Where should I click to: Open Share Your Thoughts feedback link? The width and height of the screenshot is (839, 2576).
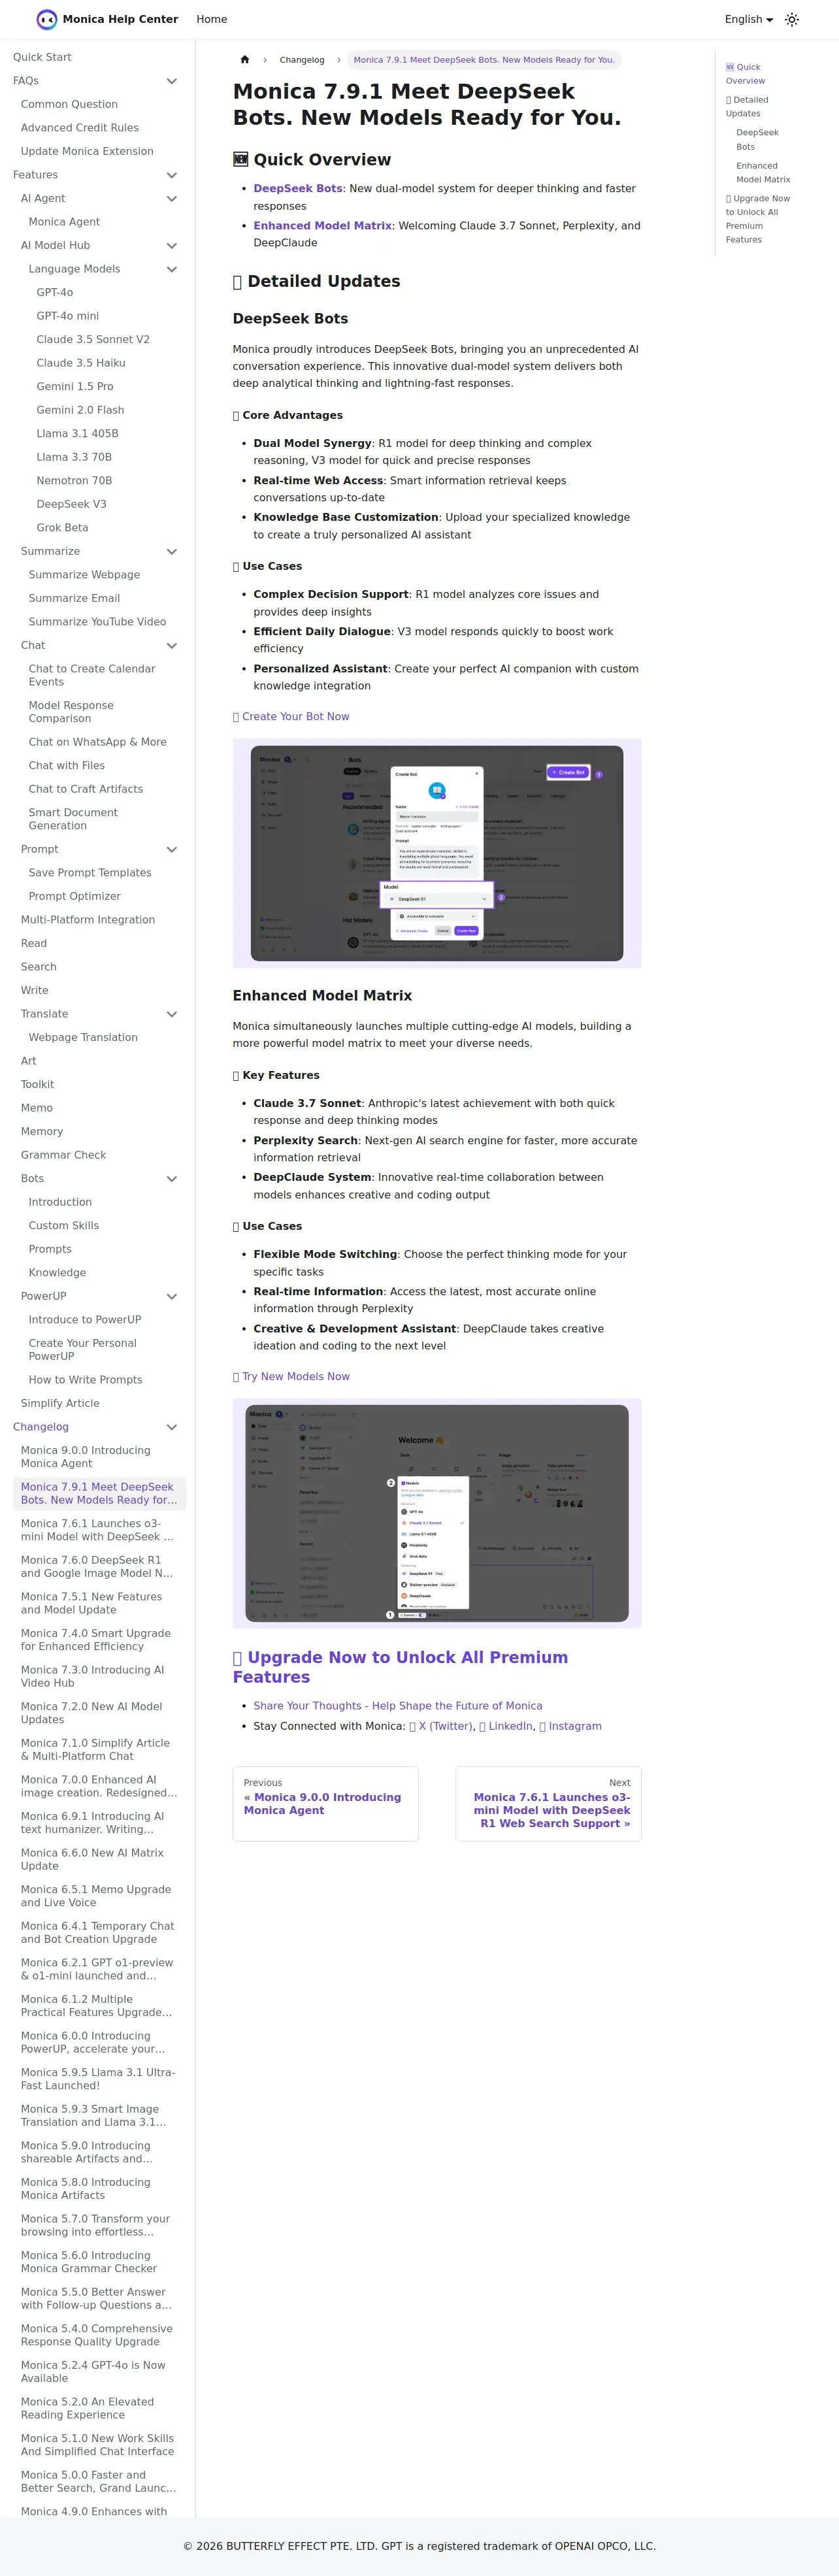[398, 1706]
